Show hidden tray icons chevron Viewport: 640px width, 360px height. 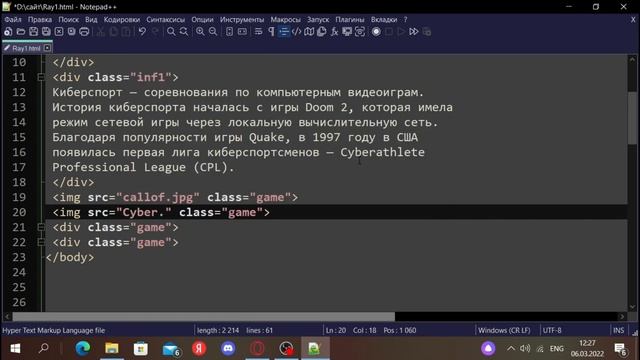pyautogui.click(x=511, y=349)
